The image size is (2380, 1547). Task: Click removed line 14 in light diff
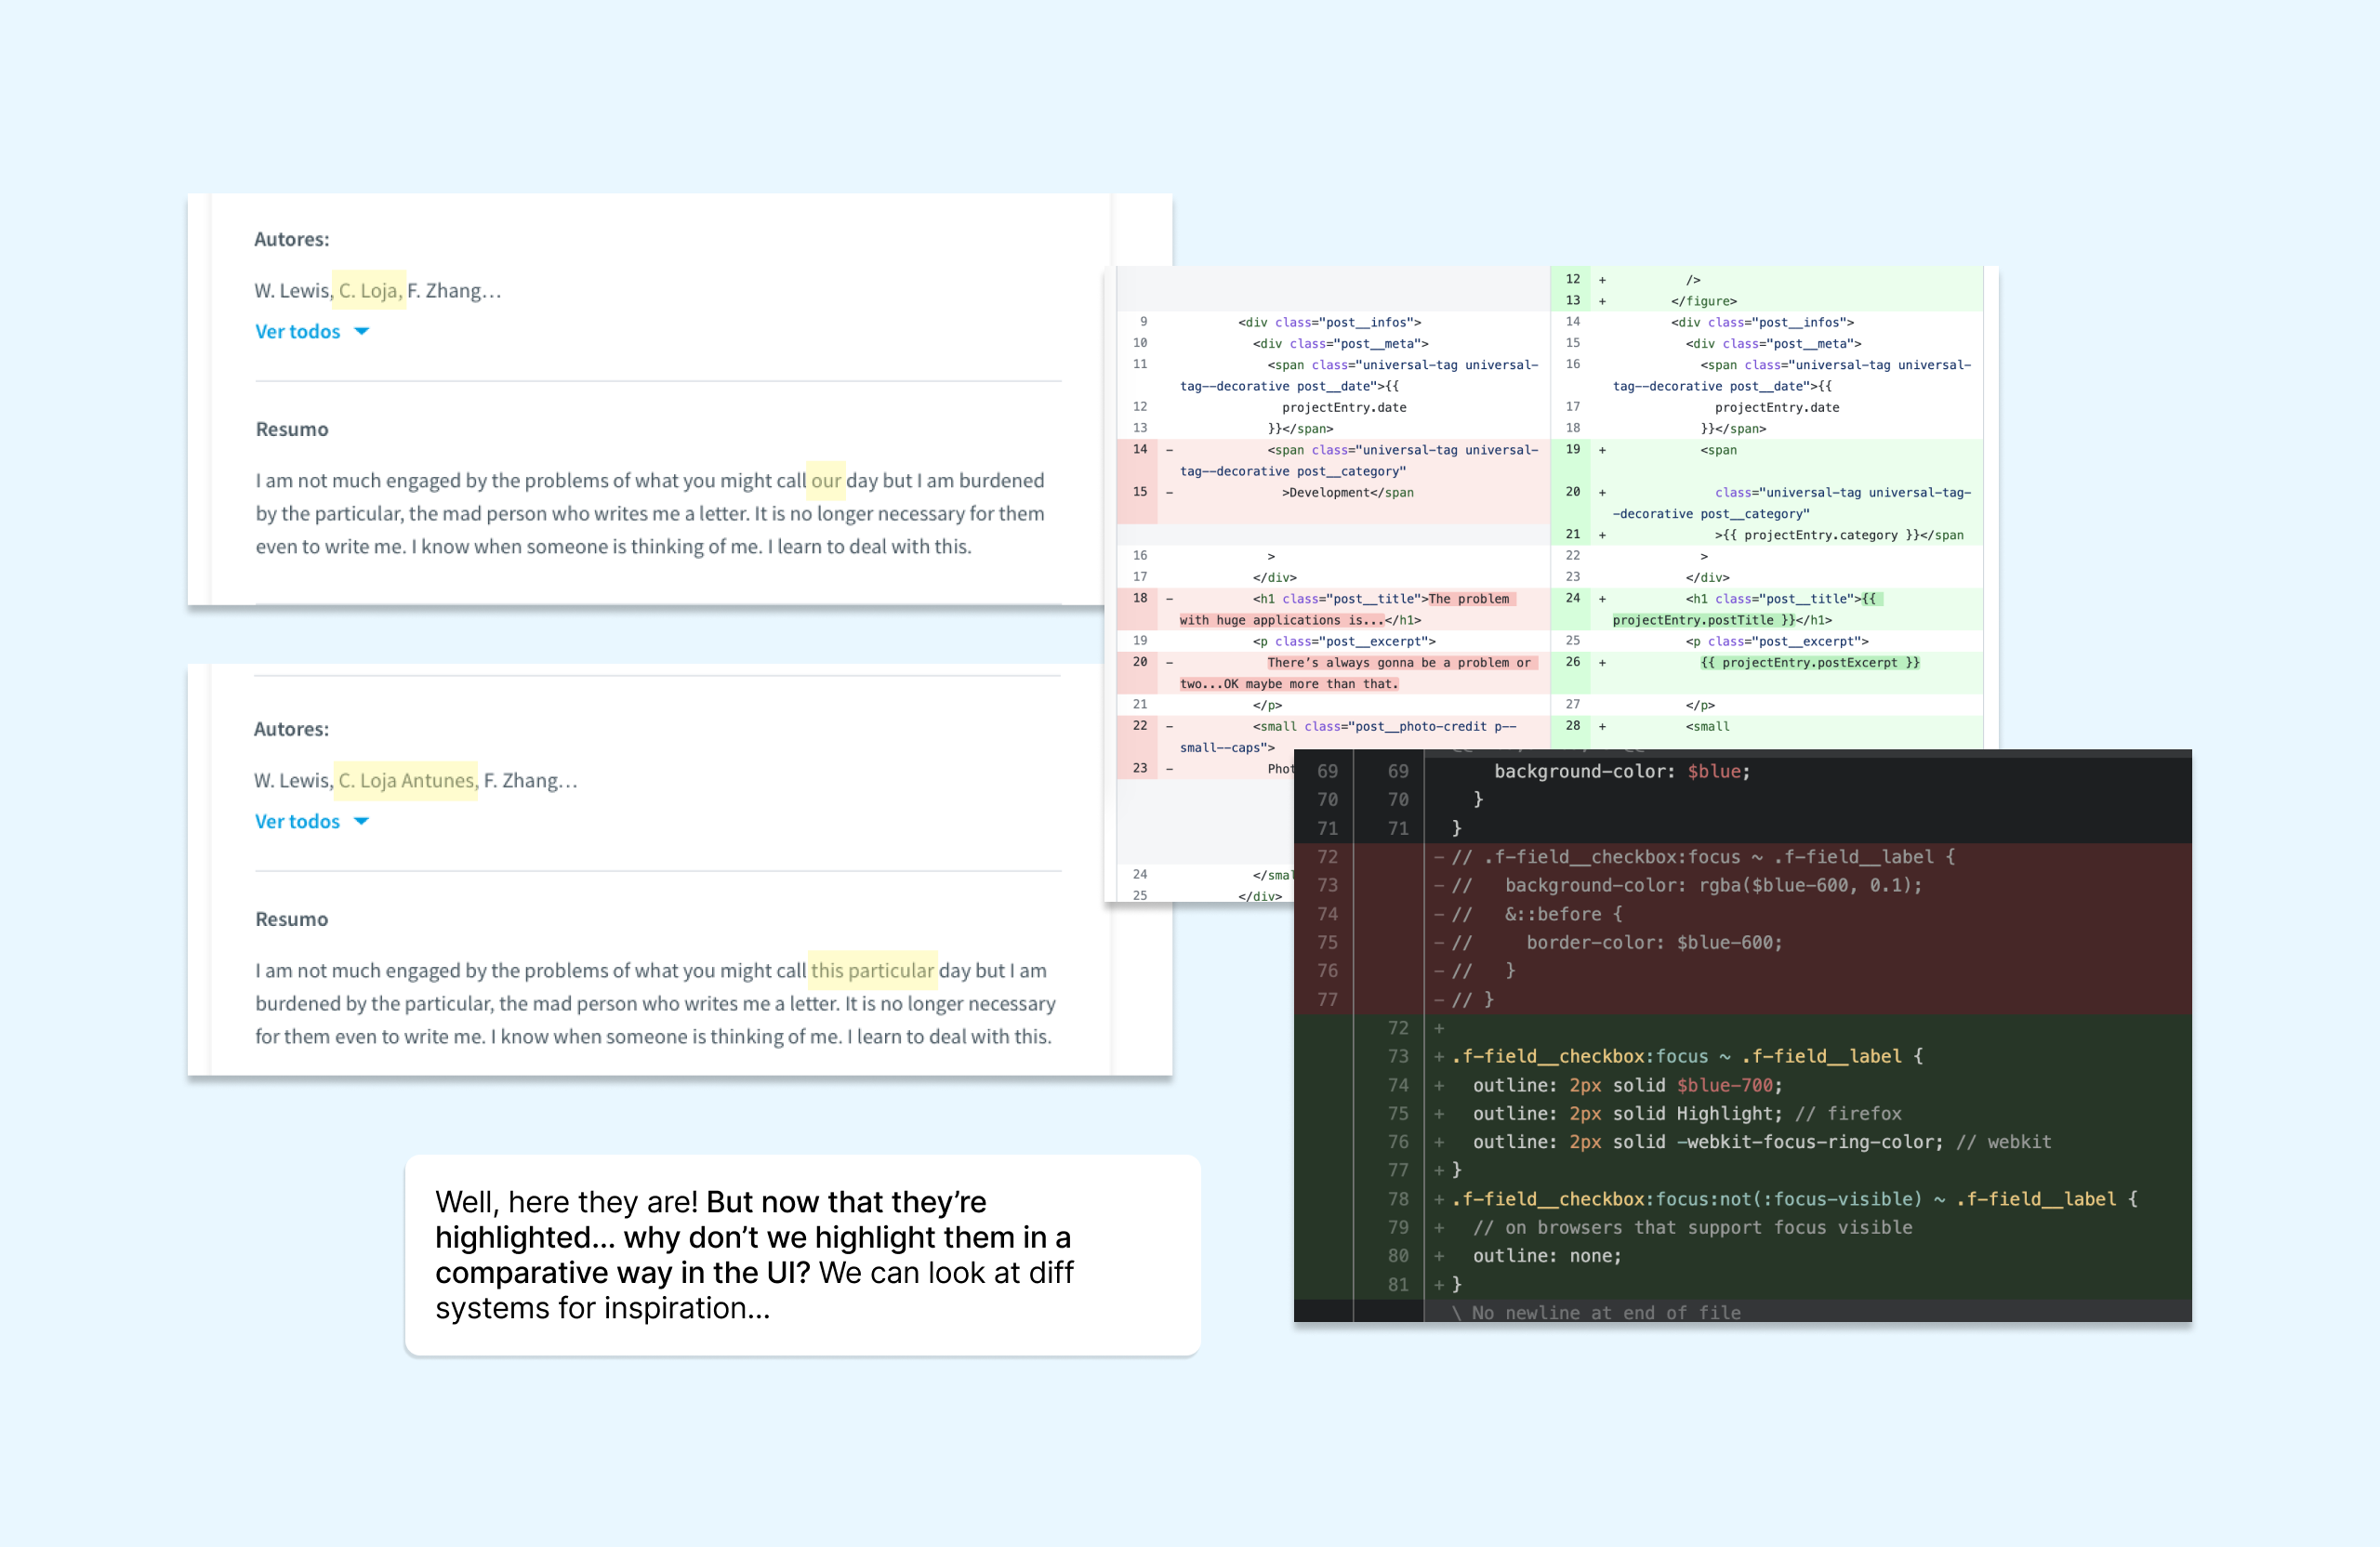pos(1333,460)
